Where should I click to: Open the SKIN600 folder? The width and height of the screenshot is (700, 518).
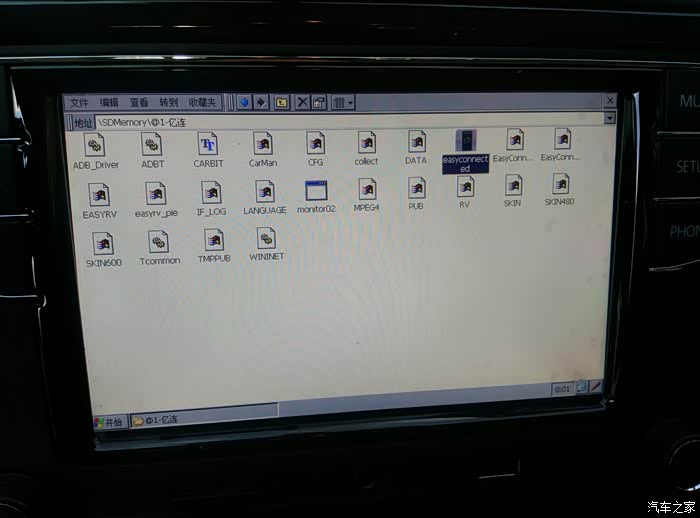coord(103,249)
